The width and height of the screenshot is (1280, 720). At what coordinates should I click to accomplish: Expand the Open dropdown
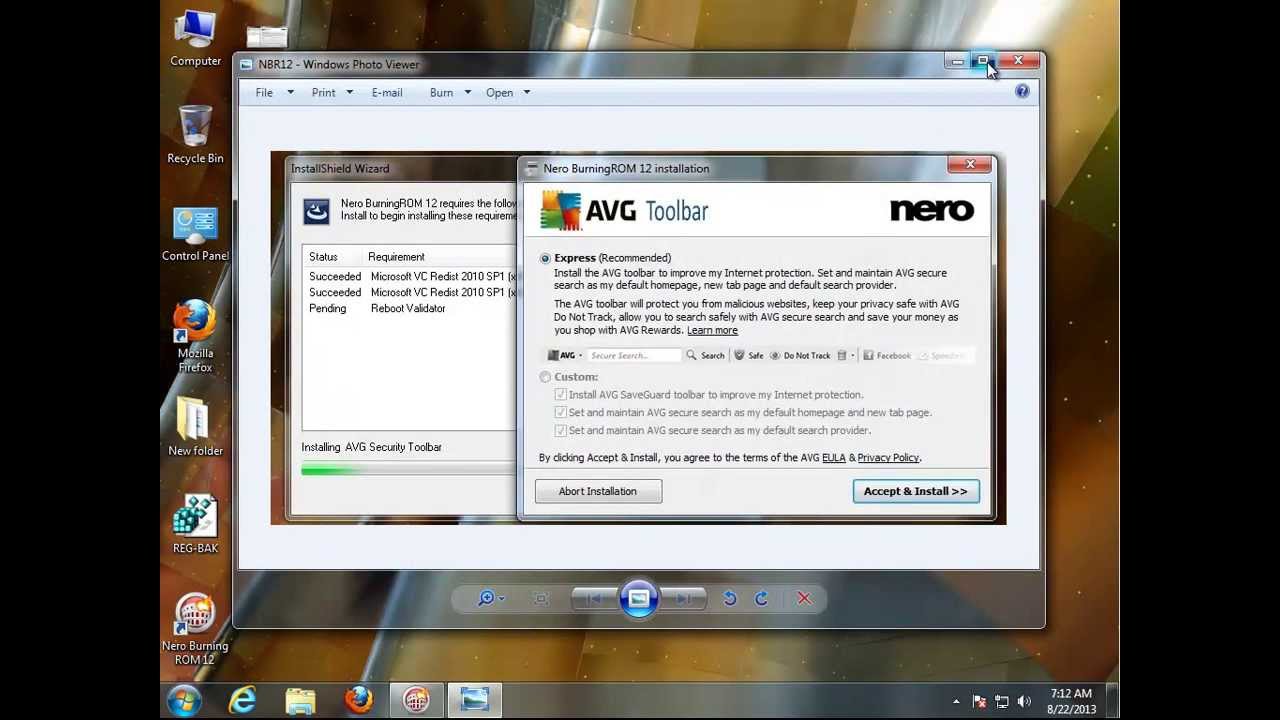526,92
